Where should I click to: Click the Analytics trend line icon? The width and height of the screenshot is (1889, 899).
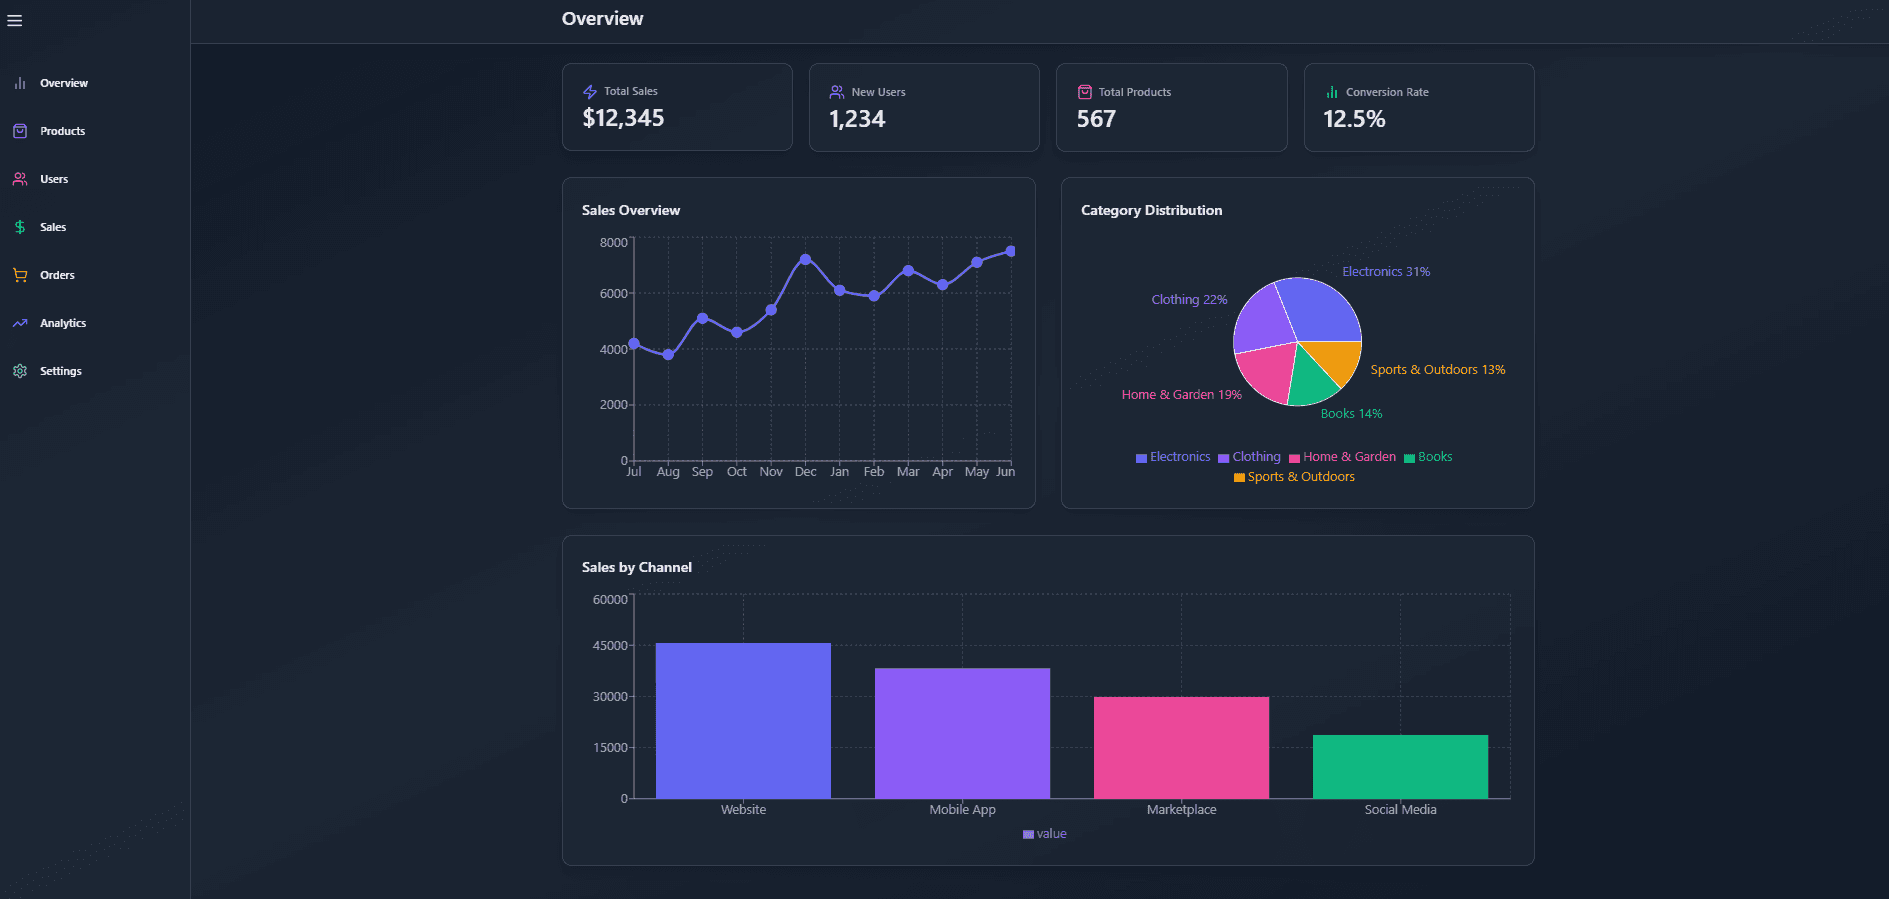tap(20, 323)
